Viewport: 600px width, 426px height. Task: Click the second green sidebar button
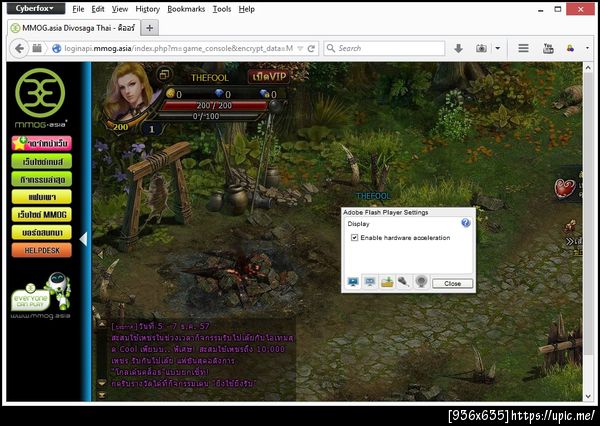point(42,179)
